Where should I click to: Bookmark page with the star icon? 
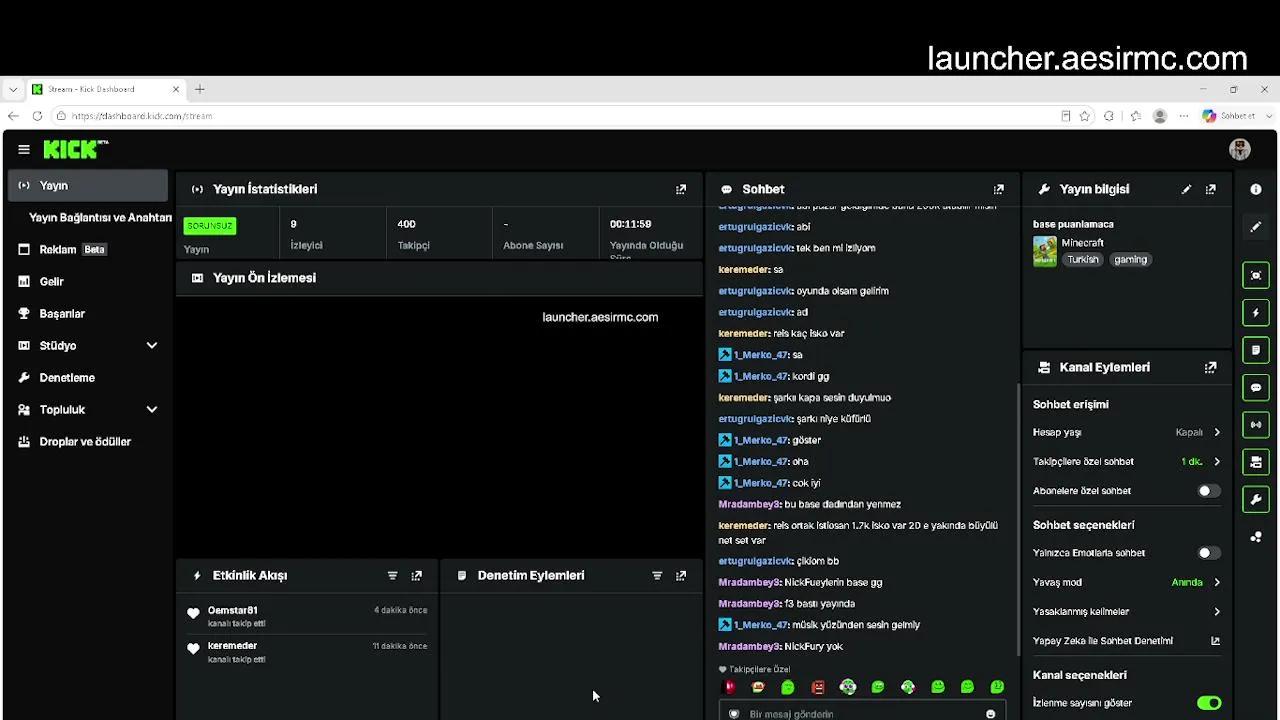tap(1085, 116)
